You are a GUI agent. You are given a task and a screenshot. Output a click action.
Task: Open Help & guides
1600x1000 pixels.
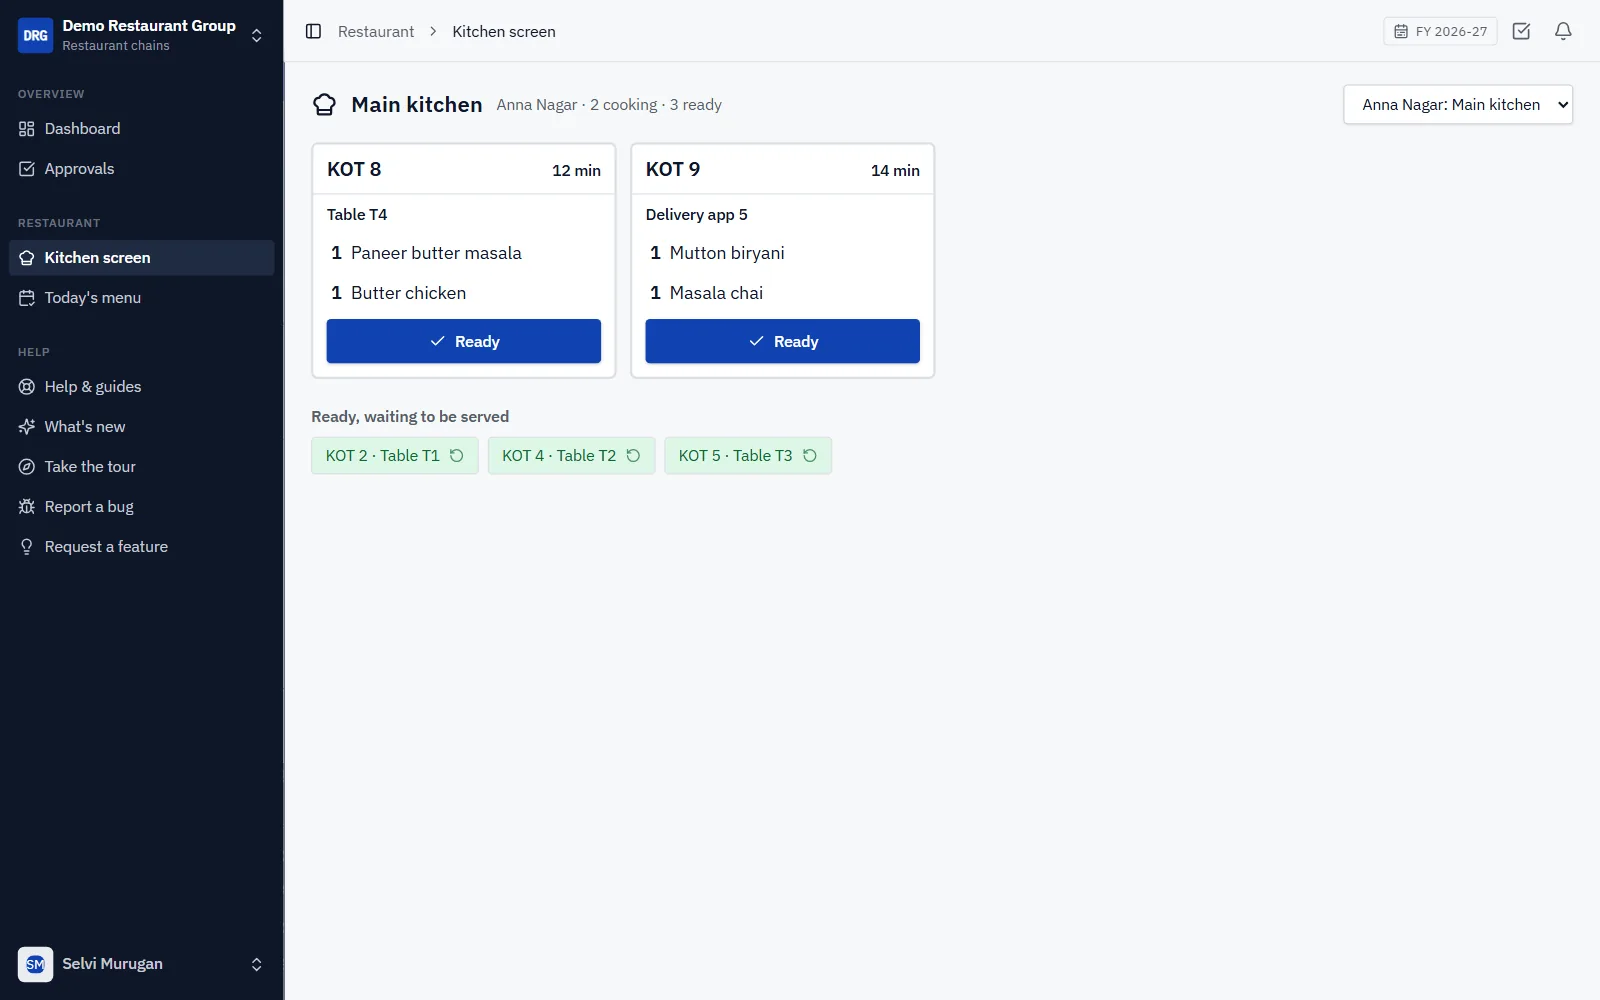click(141, 387)
